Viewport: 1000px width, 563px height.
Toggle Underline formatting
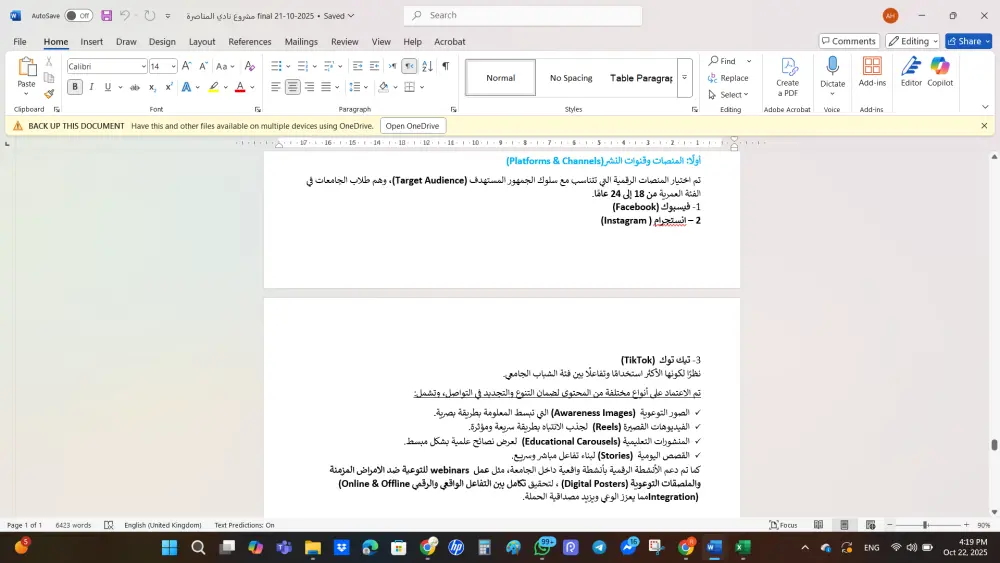pyautogui.click(x=107, y=87)
